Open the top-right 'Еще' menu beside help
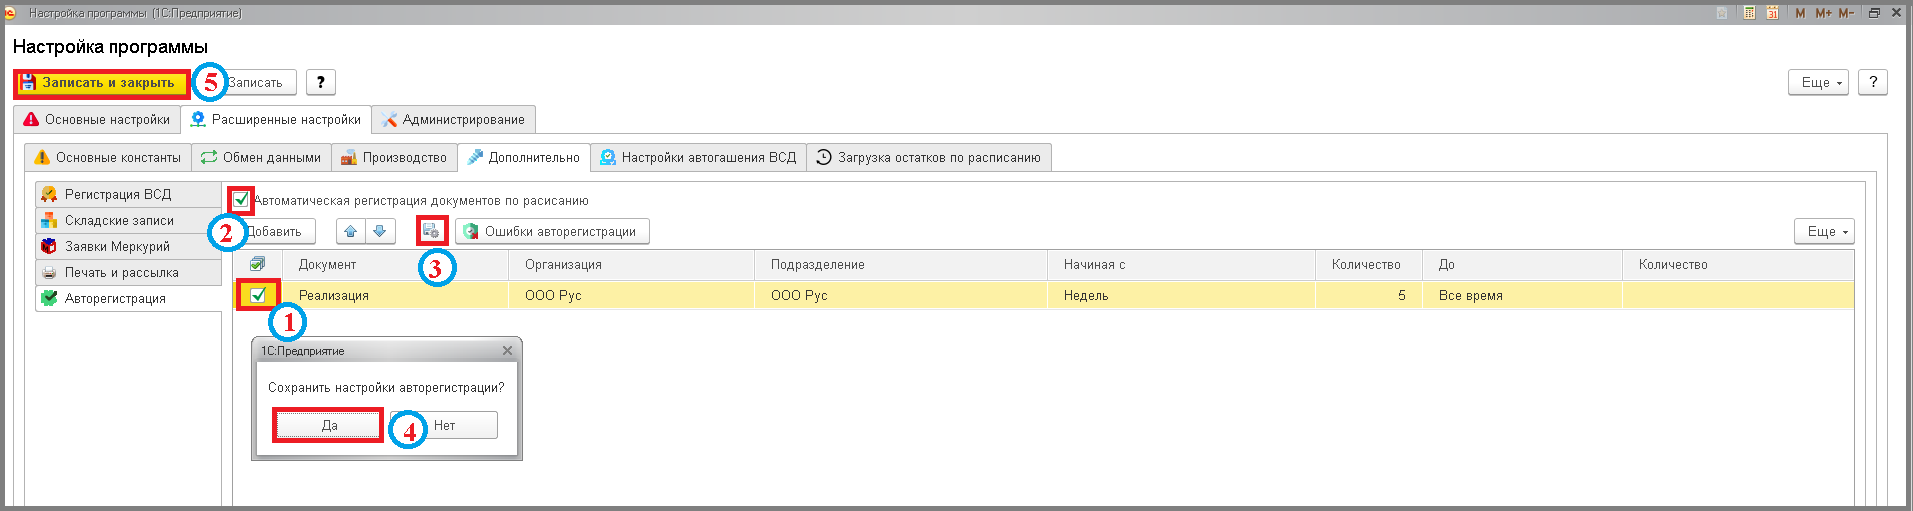 click(x=1818, y=82)
